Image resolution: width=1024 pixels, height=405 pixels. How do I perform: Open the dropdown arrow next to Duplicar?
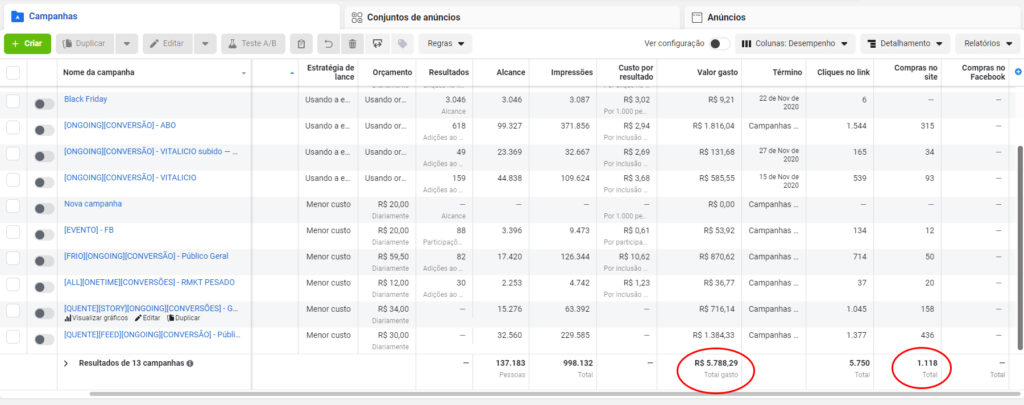tap(127, 44)
